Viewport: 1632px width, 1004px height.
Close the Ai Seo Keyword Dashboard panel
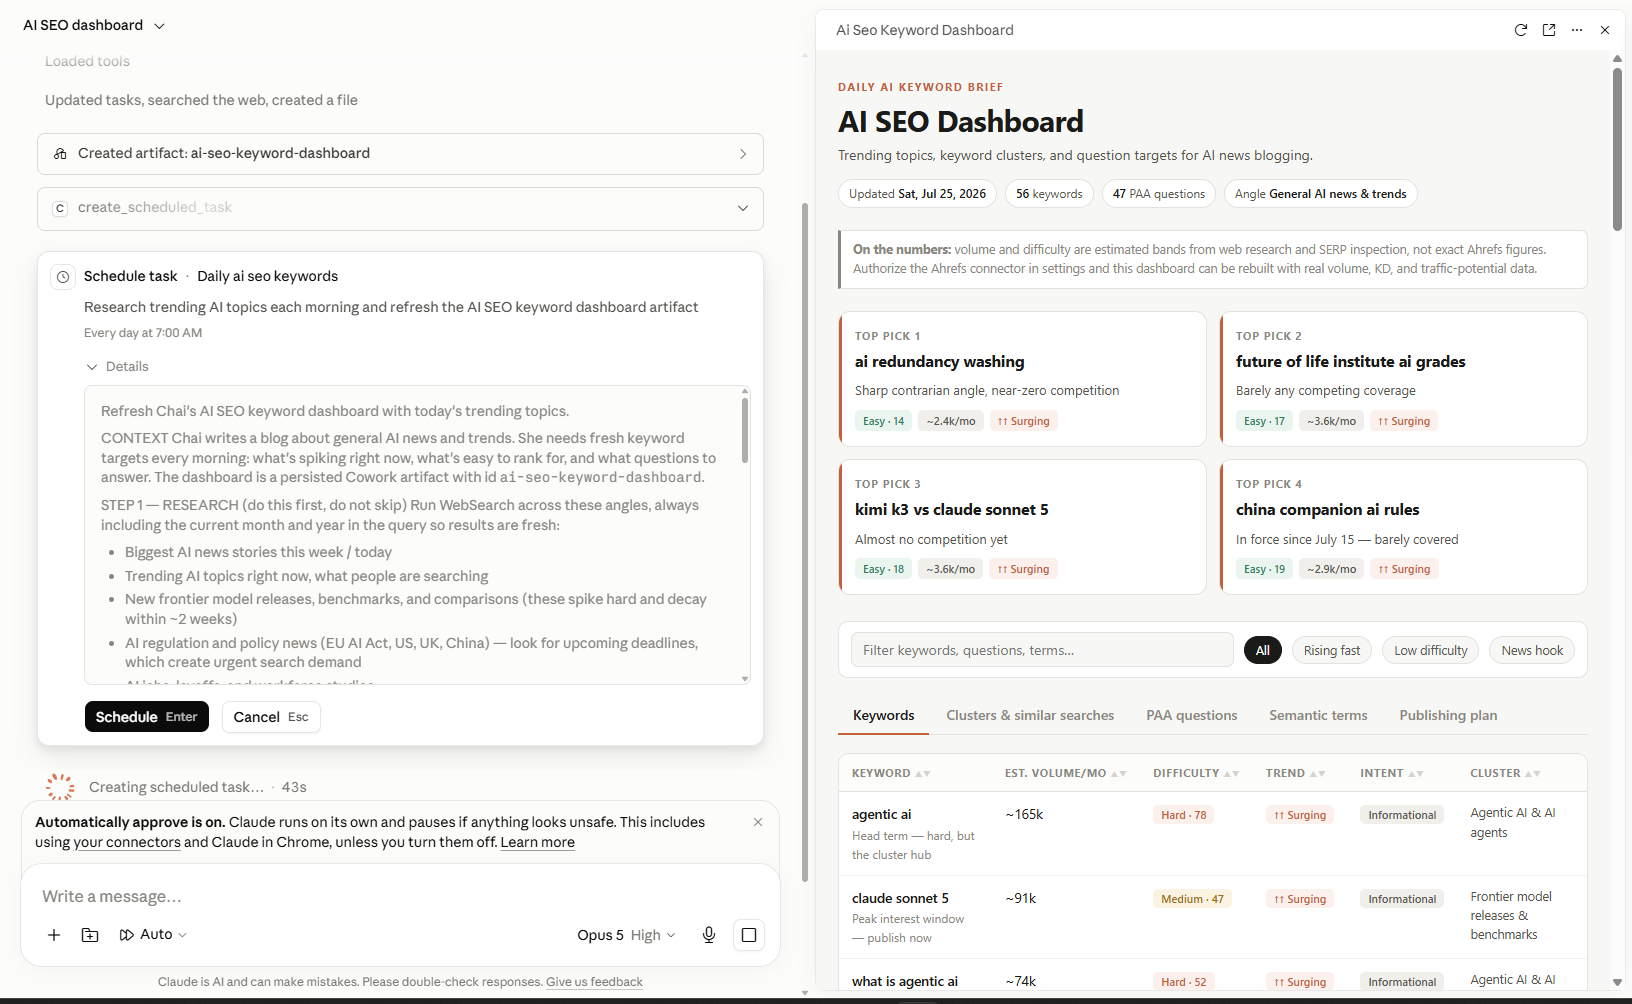(x=1605, y=30)
